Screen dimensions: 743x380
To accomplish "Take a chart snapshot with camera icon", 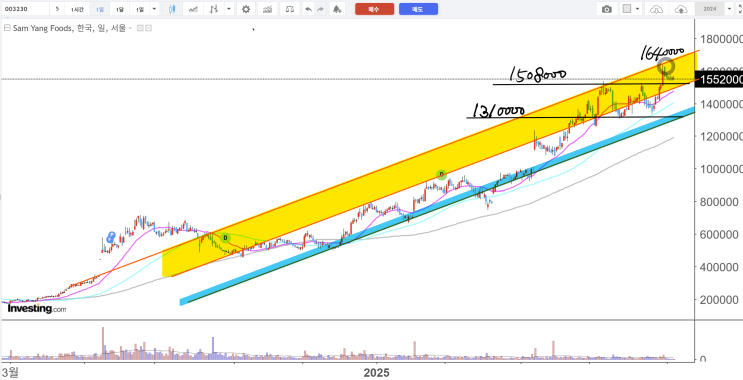I will (607, 9).
